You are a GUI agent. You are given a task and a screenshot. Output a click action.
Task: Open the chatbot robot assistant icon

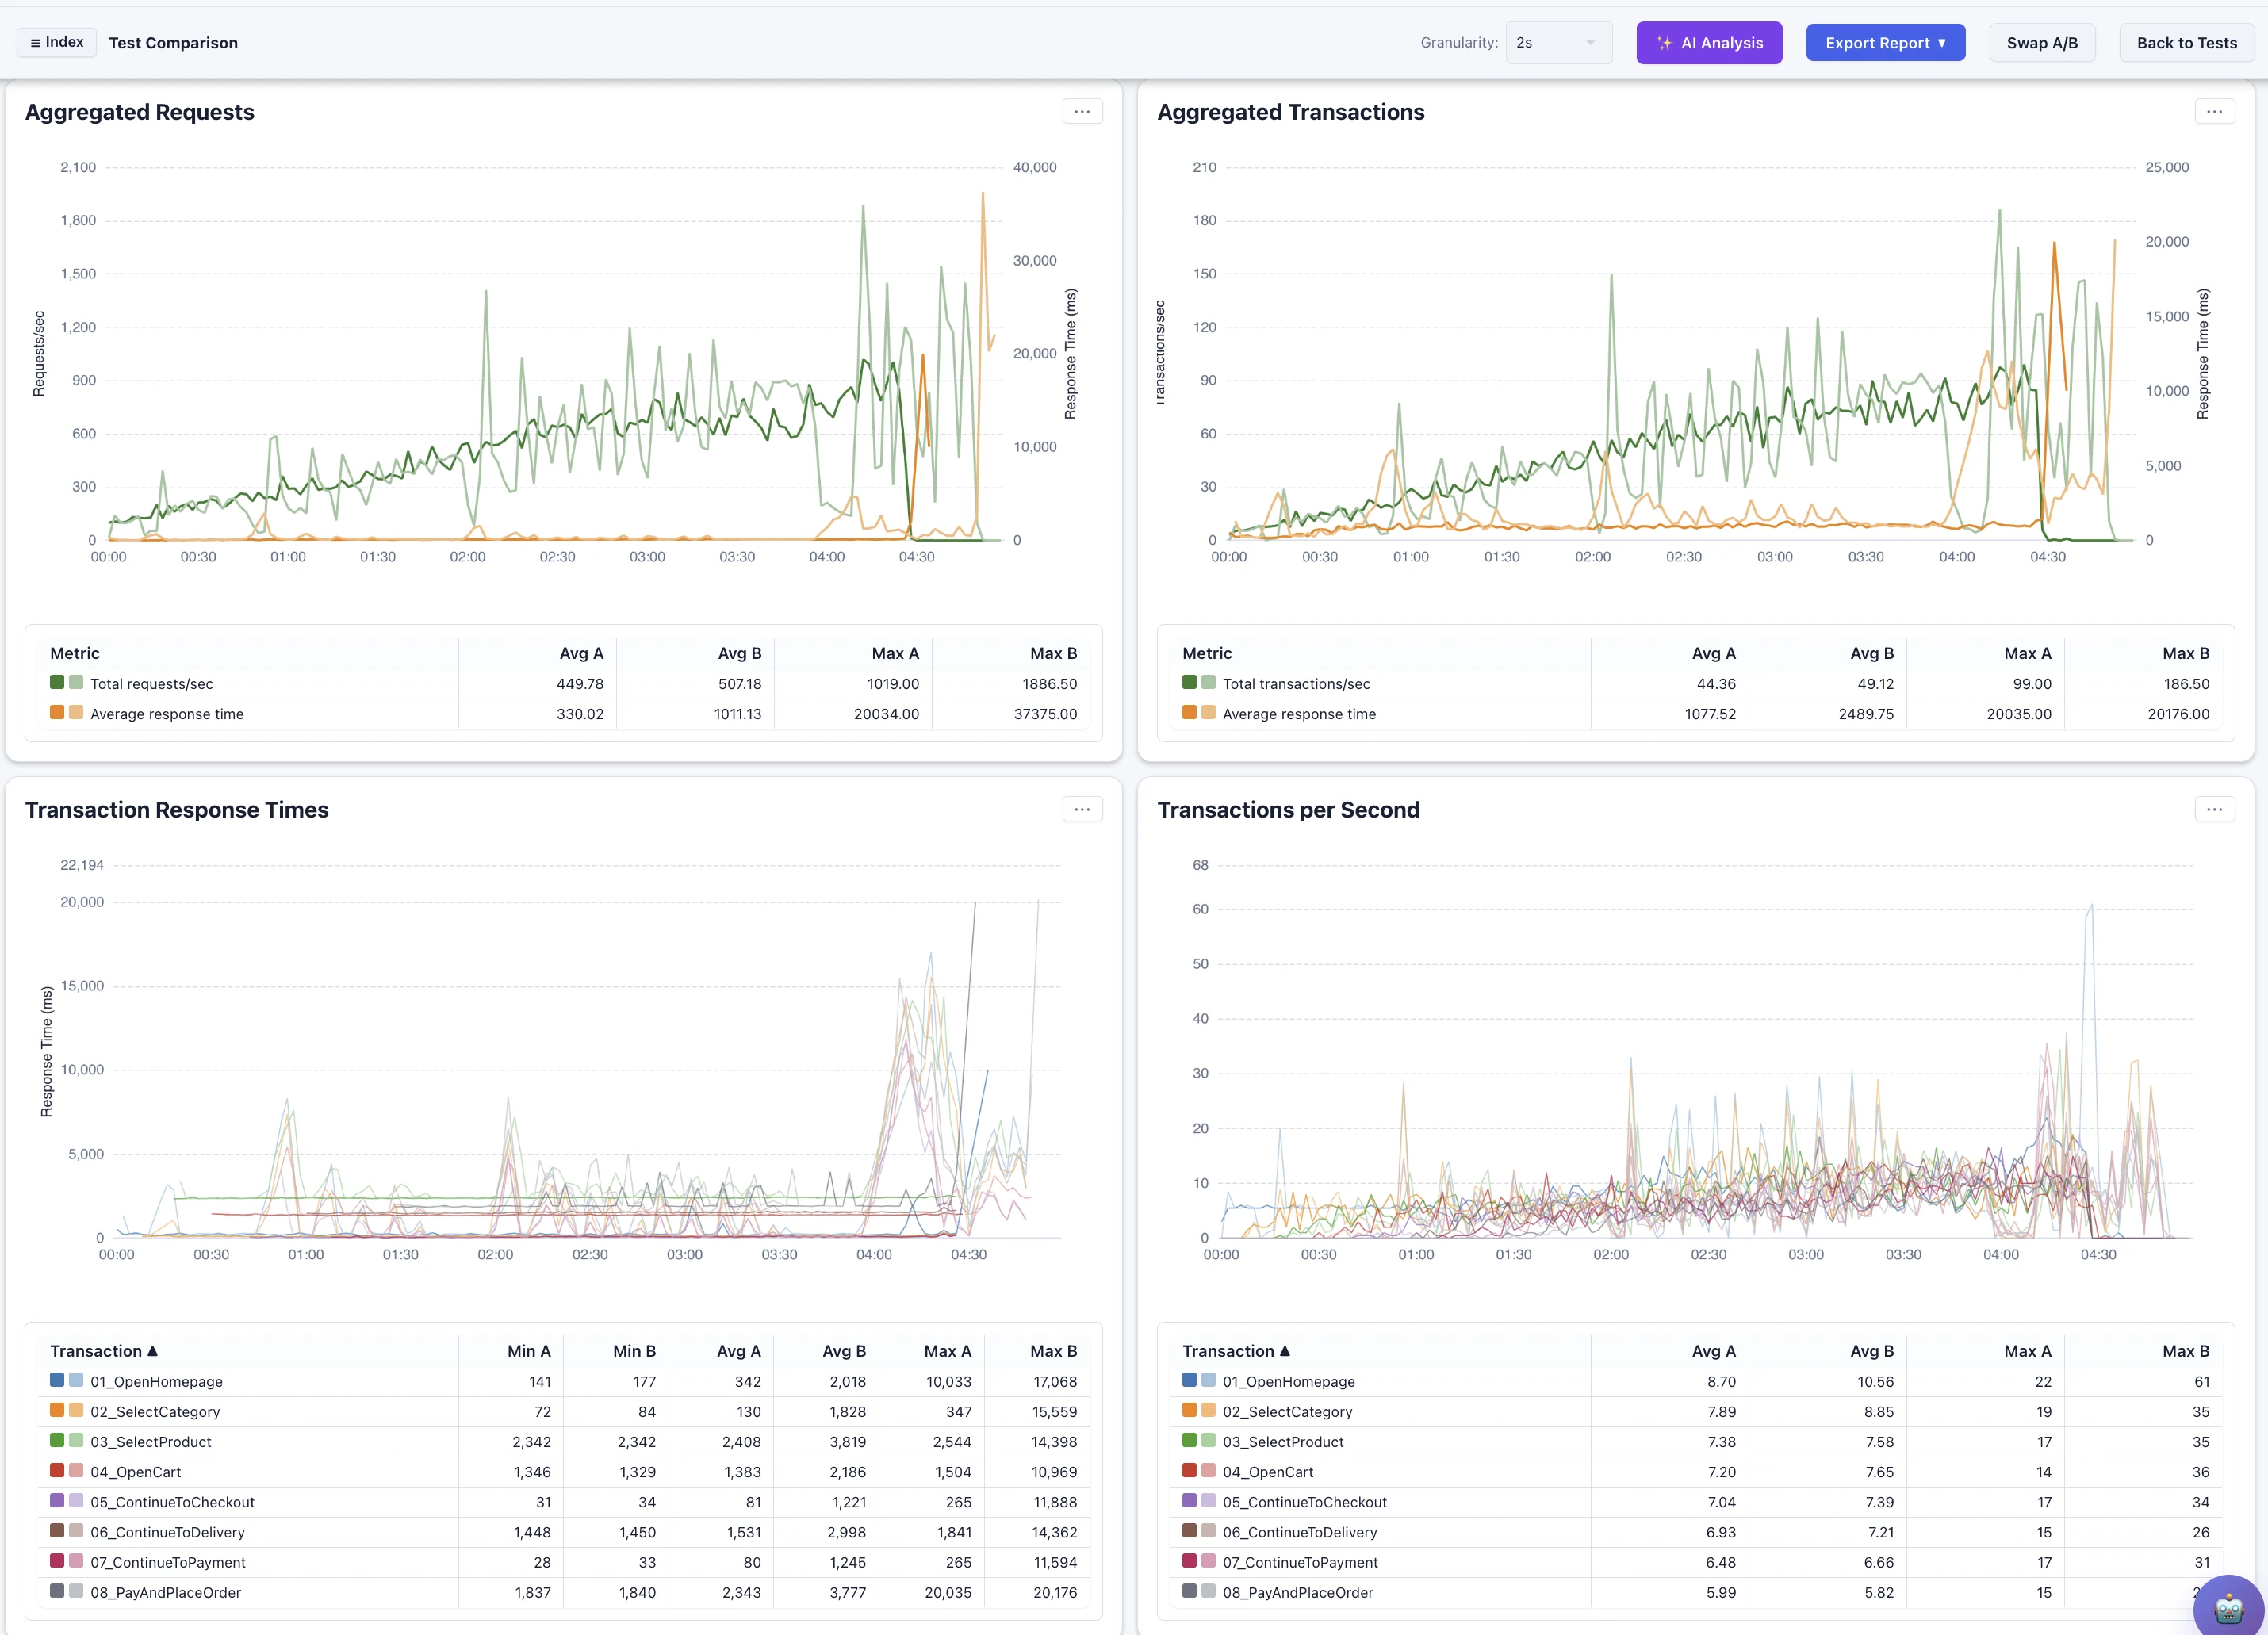2229,1607
